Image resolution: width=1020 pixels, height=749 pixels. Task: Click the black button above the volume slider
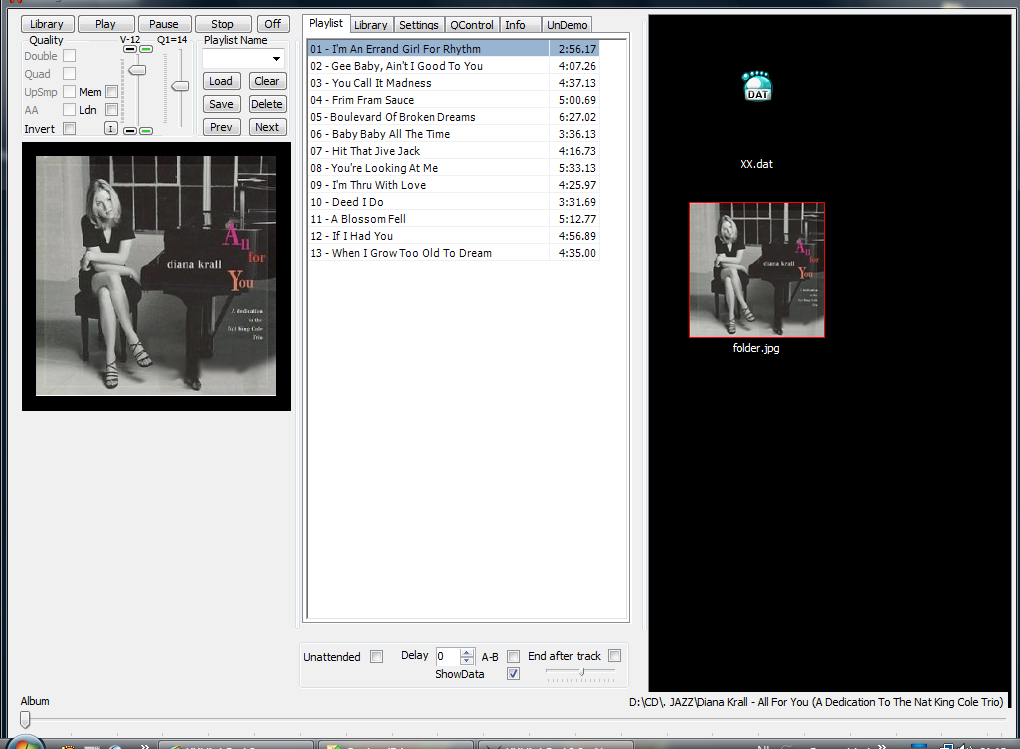[x=130, y=49]
